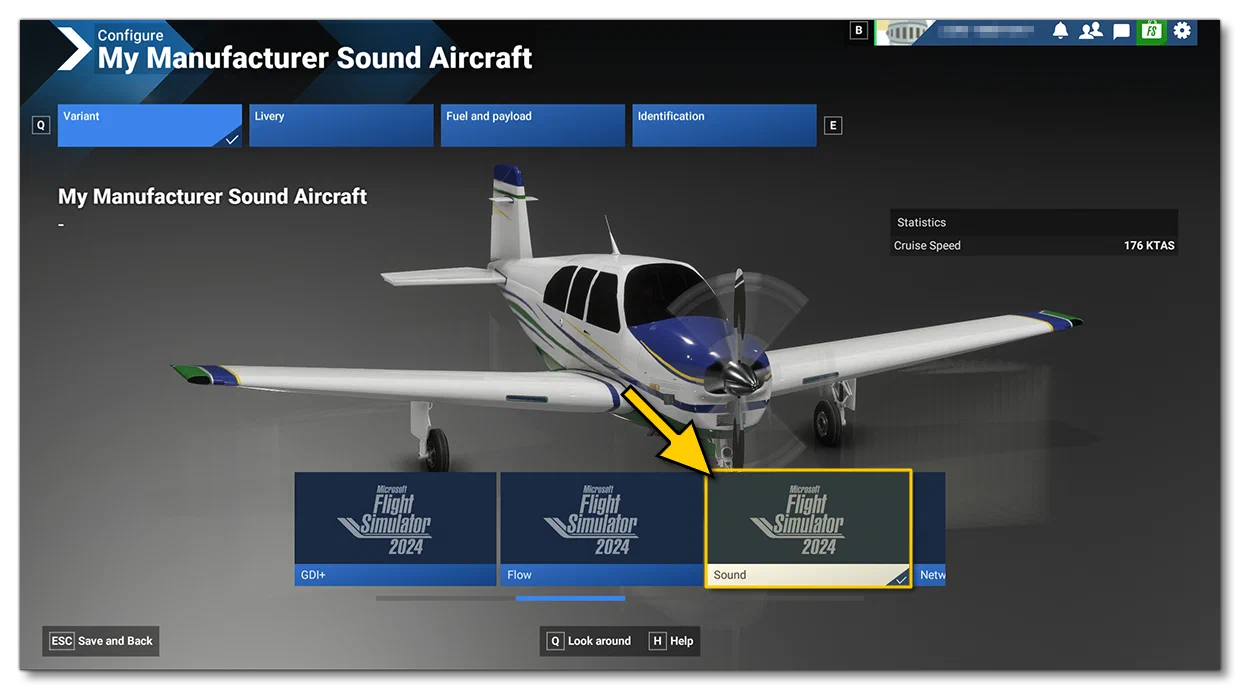Click the 176 KTAS value

pos(1149,245)
